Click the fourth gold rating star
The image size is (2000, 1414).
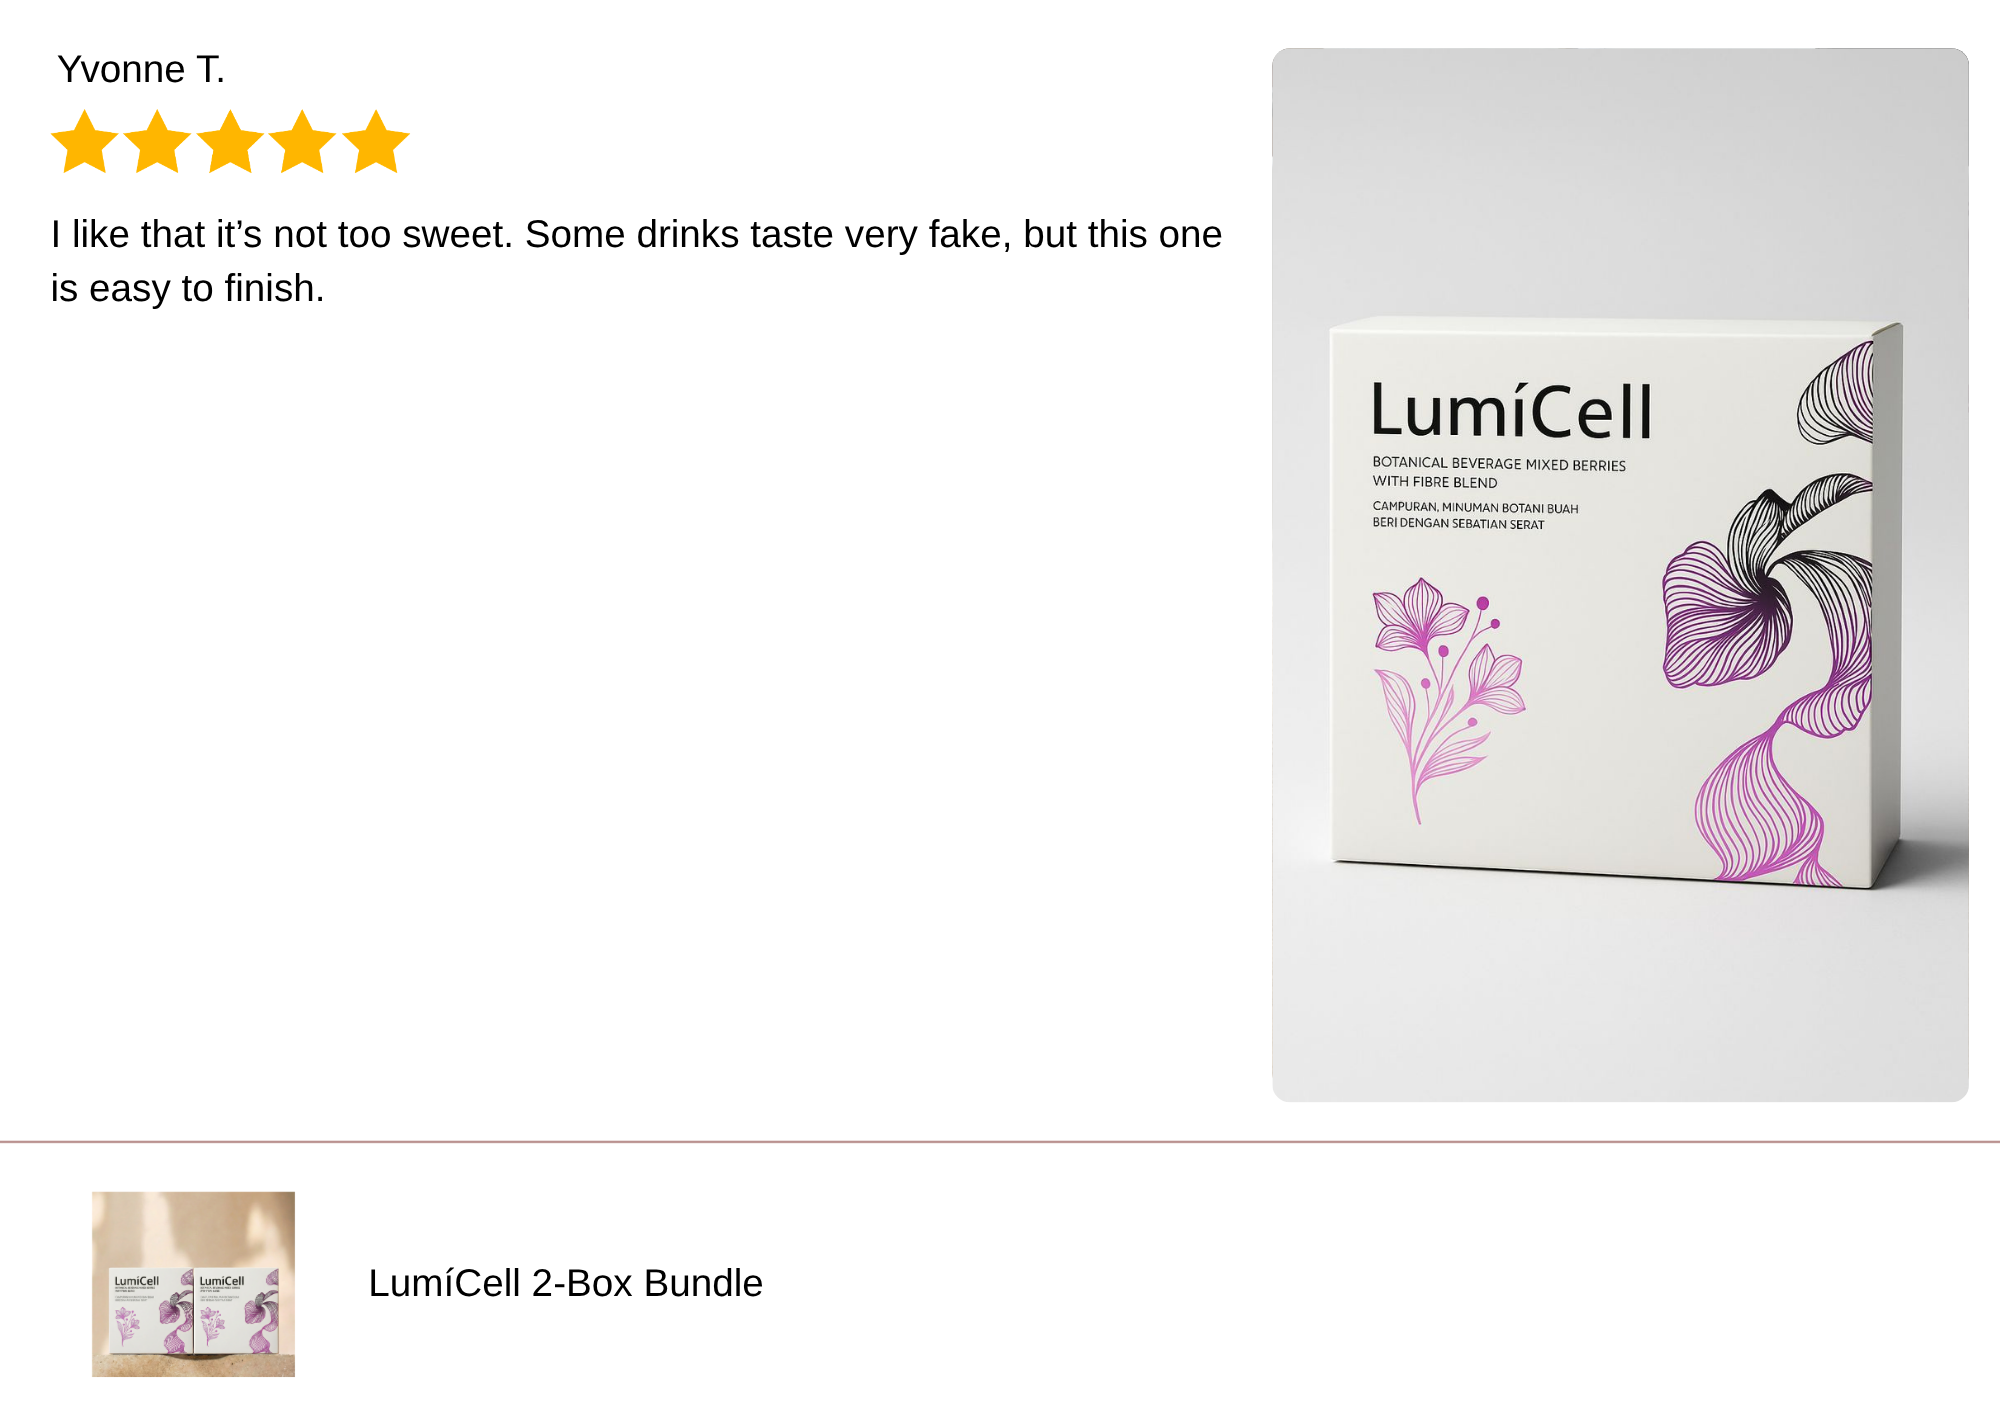(x=302, y=142)
